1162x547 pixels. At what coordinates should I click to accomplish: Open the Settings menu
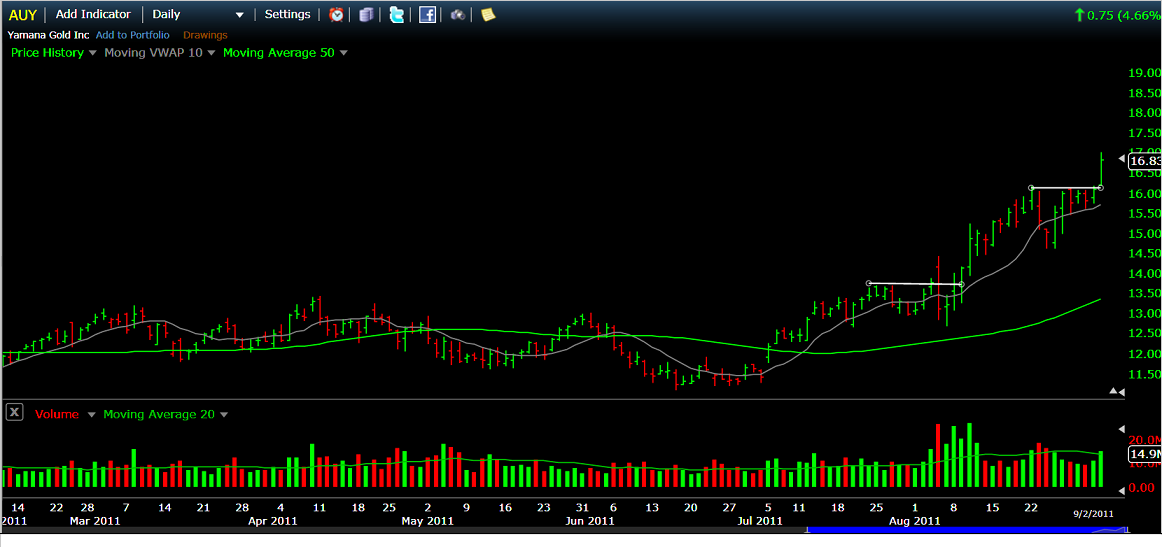point(287,15)
